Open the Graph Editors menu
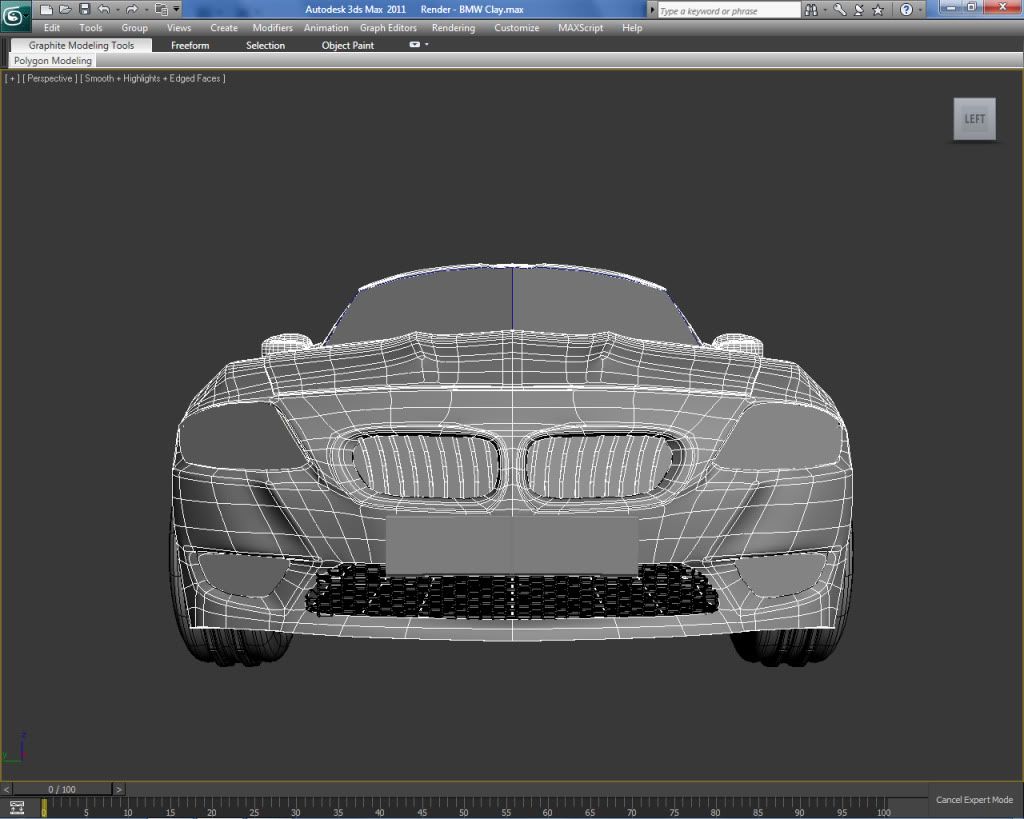The width and height of the screenshot is (1024, 819). coord(388,27)
